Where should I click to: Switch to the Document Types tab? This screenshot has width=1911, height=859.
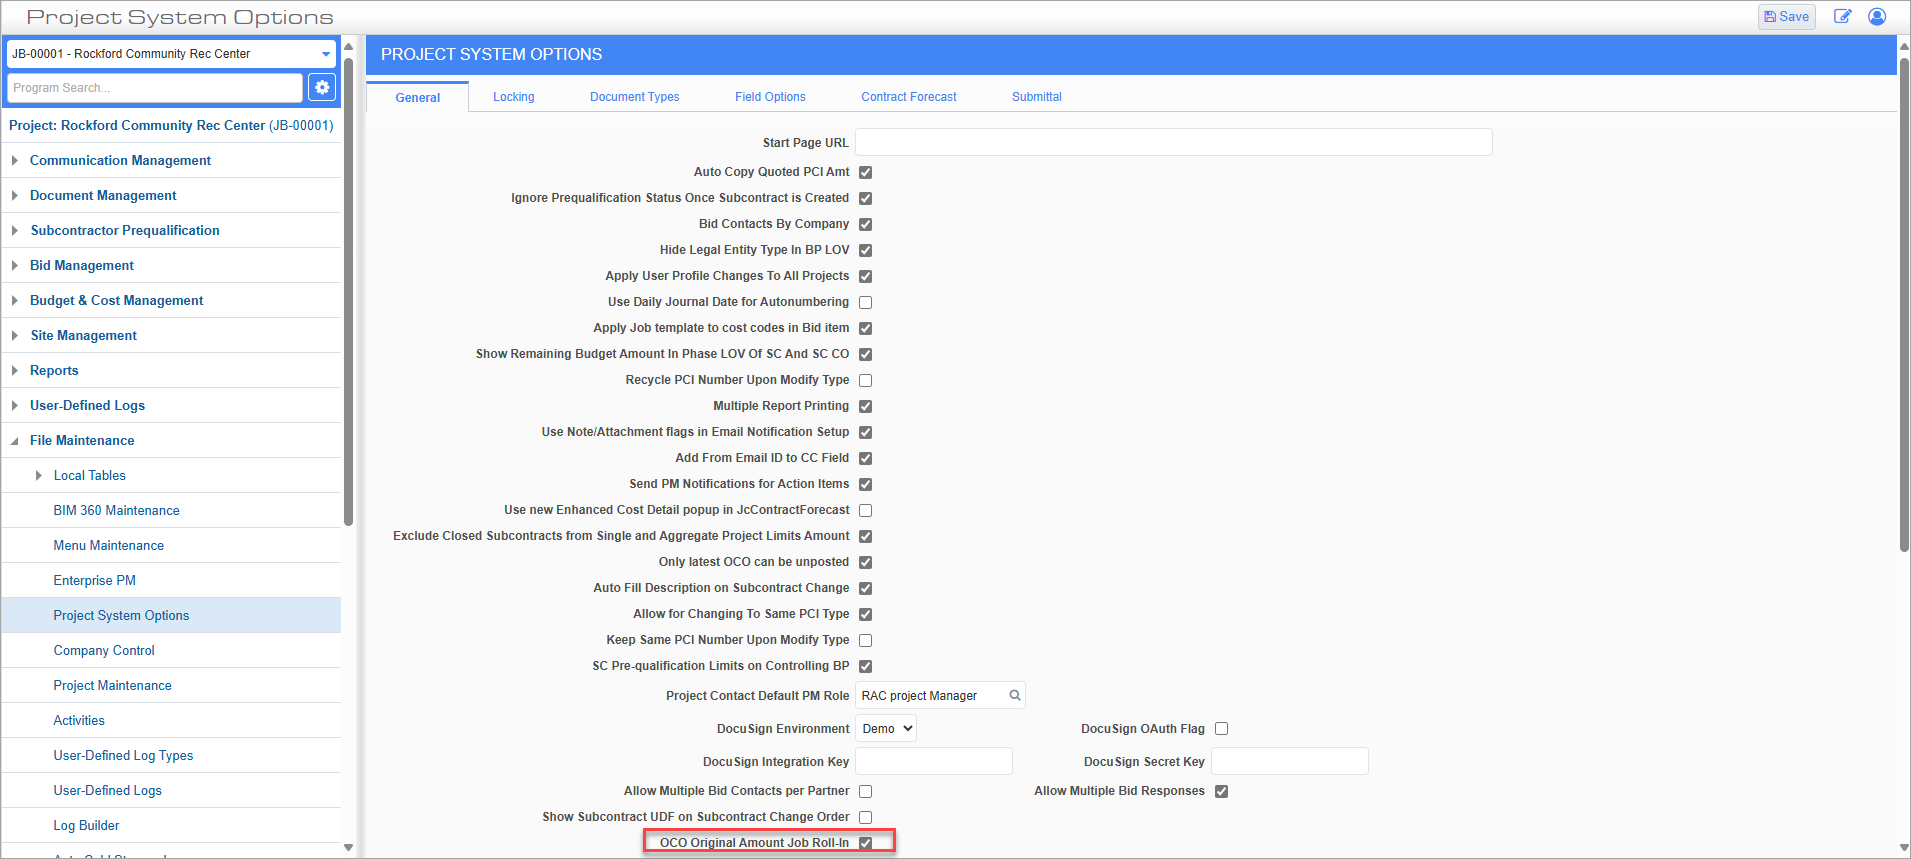[634, 97]
